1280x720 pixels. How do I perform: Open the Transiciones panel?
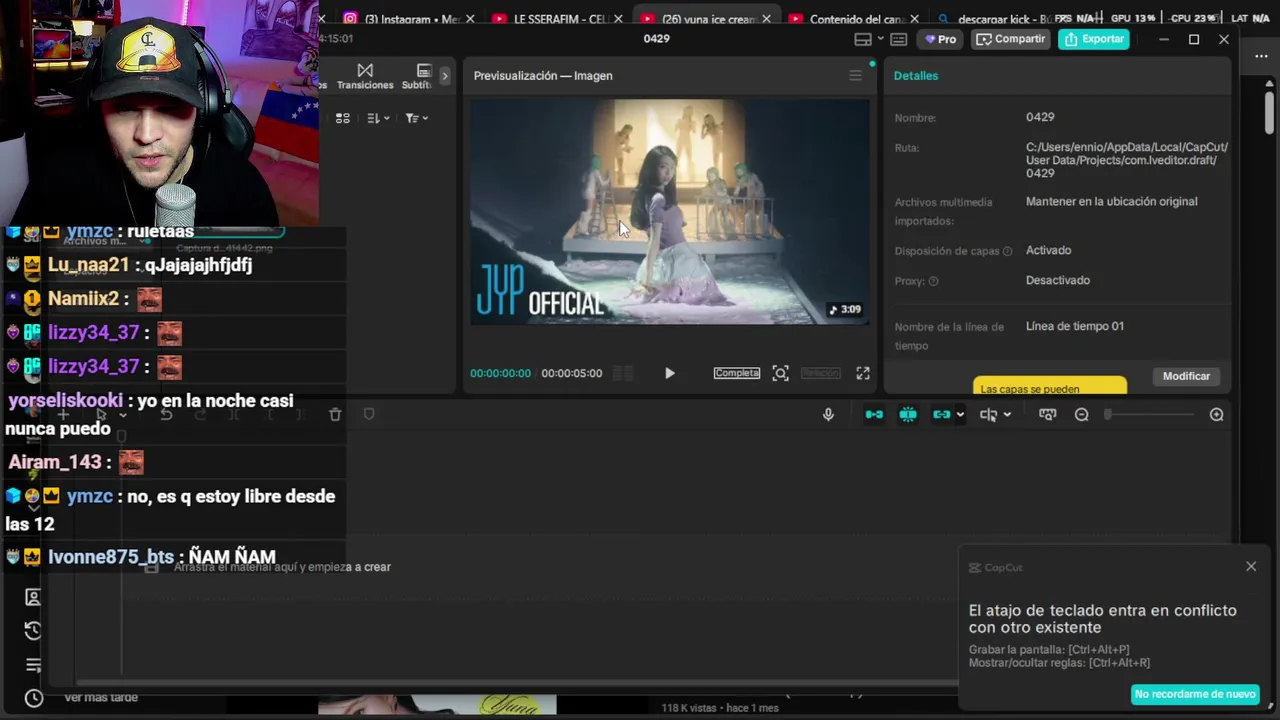pyautogui.click(x=365, y=76)
